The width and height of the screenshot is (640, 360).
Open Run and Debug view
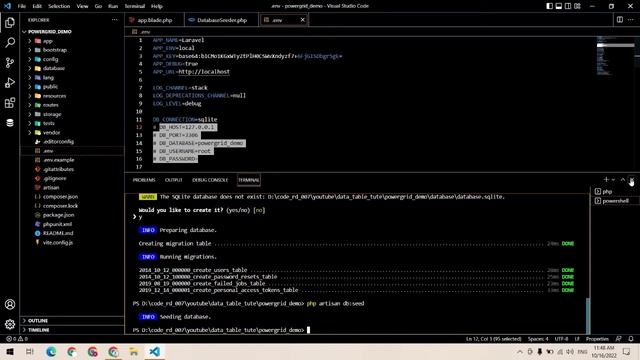tap(10, 82)
